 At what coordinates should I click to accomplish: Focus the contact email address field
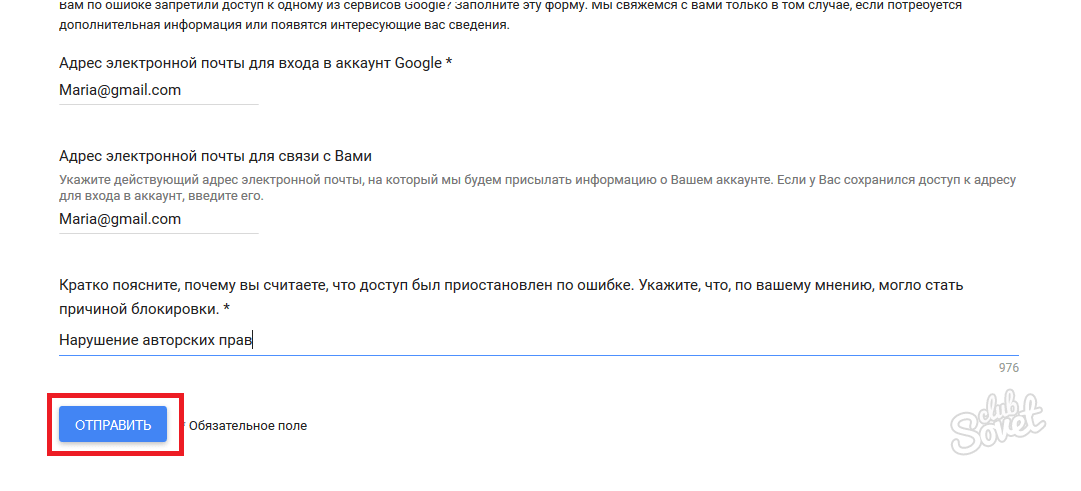coord(158,219)
